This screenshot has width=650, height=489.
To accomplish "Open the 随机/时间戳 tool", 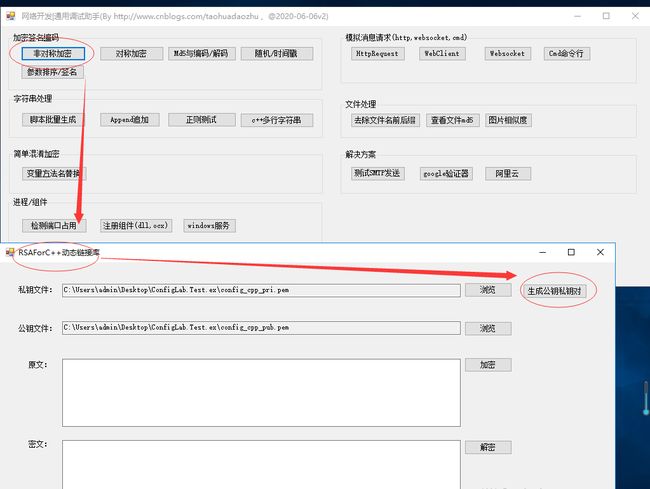I will click(277, 53).
